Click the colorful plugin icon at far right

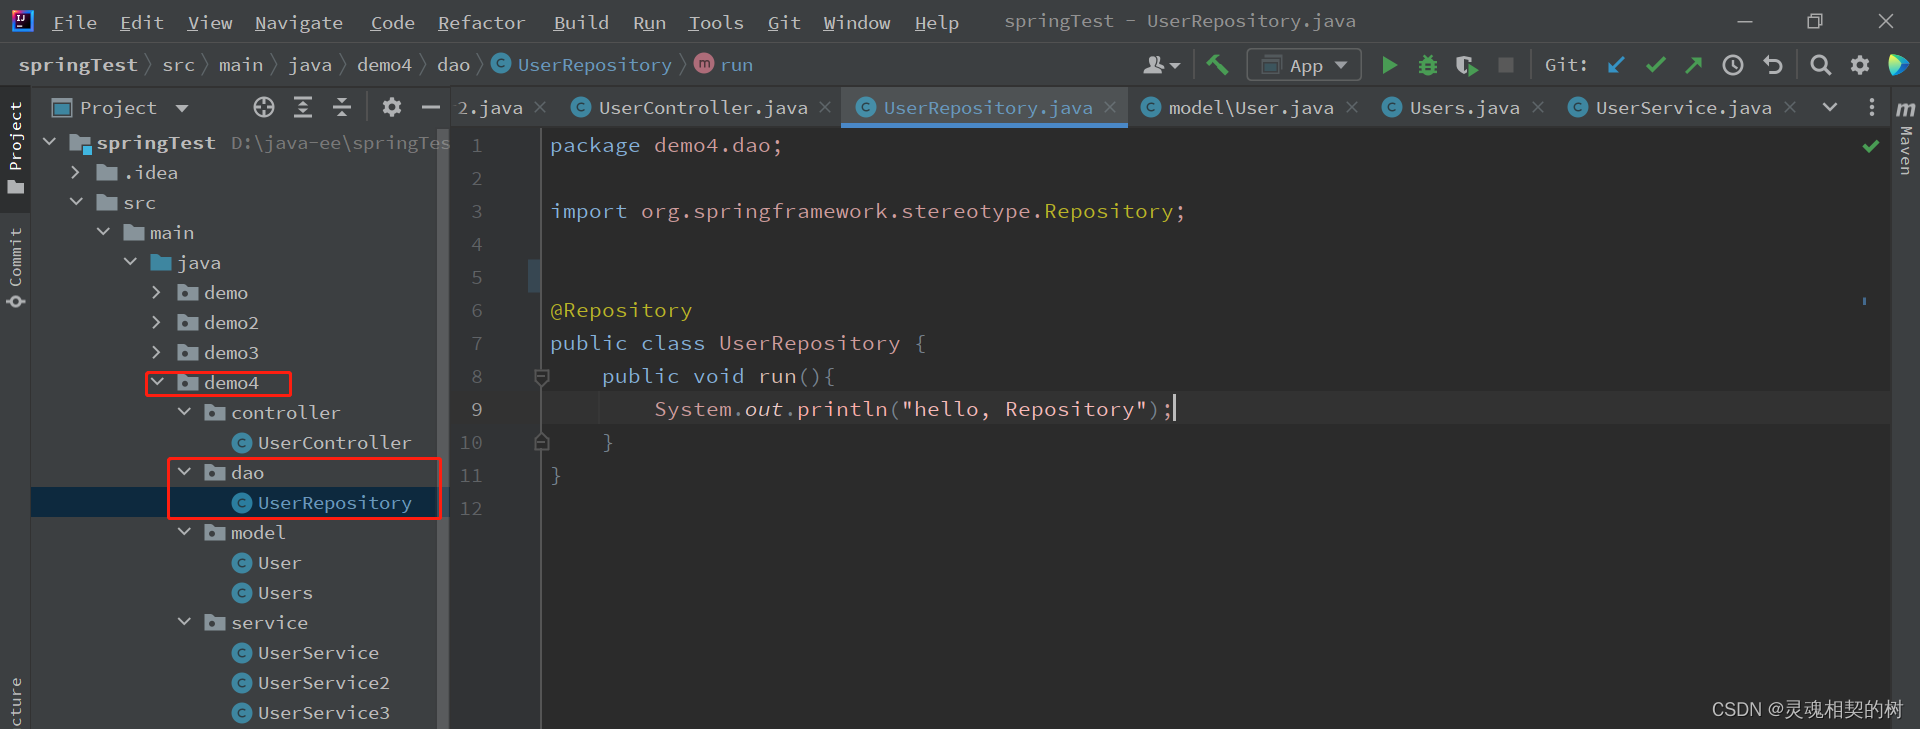[1898, 65]
